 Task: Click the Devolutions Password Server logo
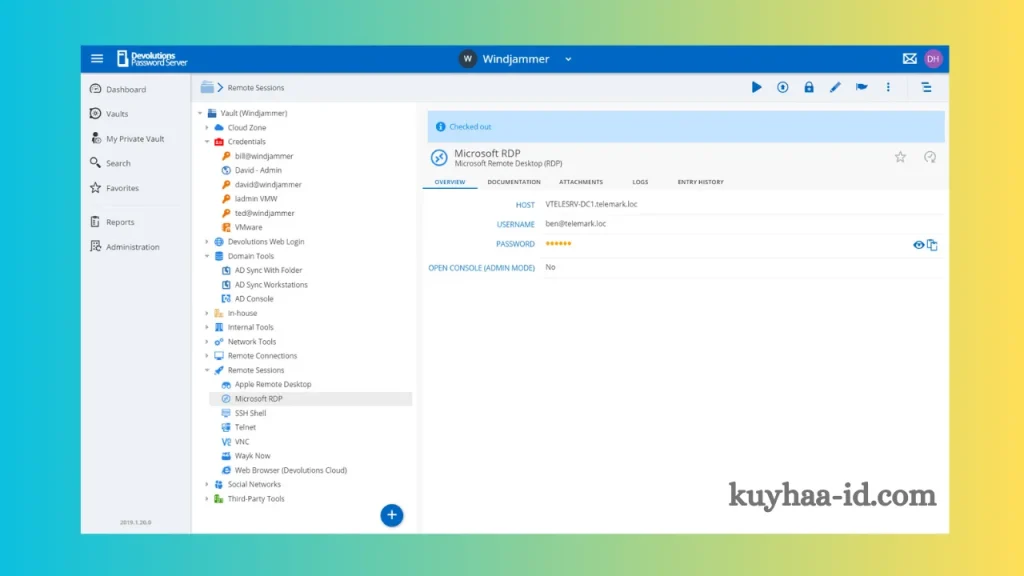click(152, 59)
